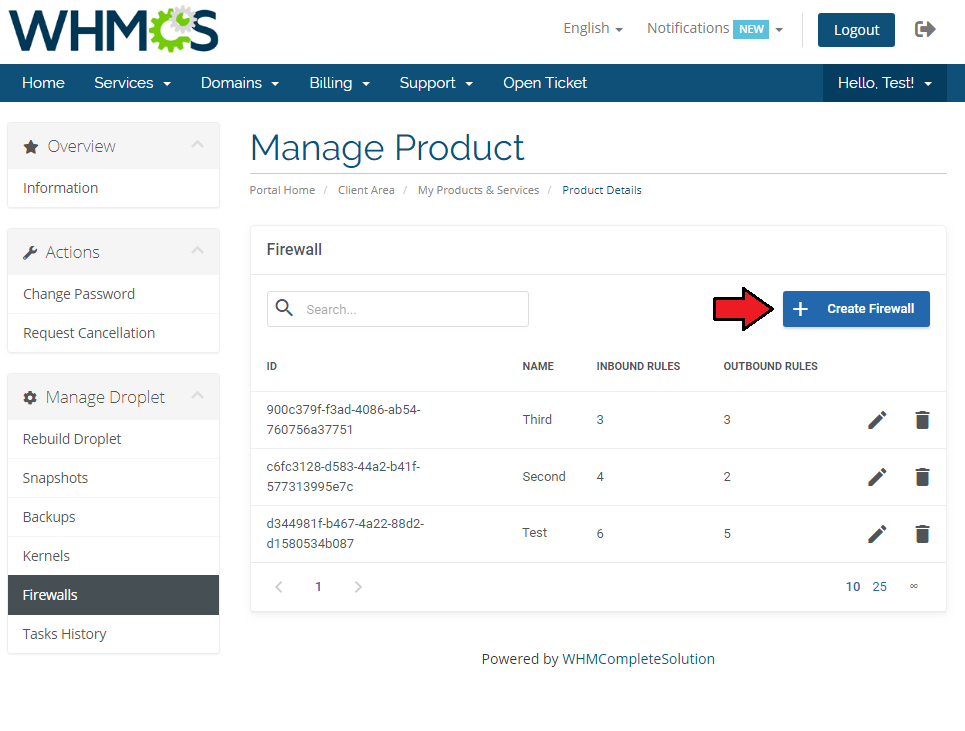This screenshot has width=965, height=731.
Task: Open My Products & Services breadcrumb
Action: click(478, 190)
